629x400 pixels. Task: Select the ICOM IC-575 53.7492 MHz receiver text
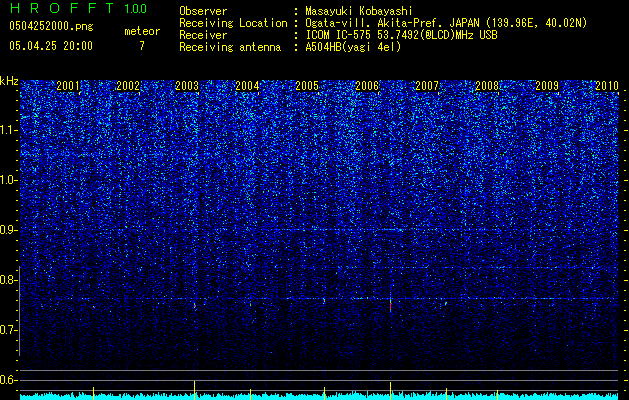[x=401, y=35]
